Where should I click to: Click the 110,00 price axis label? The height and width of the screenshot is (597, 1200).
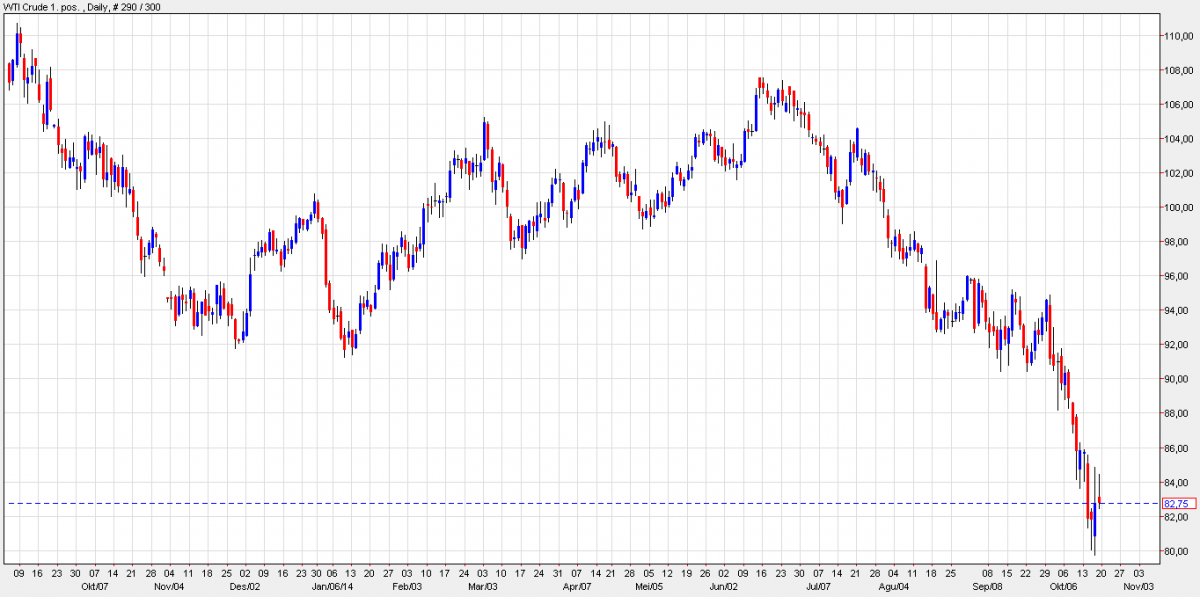1176,37
